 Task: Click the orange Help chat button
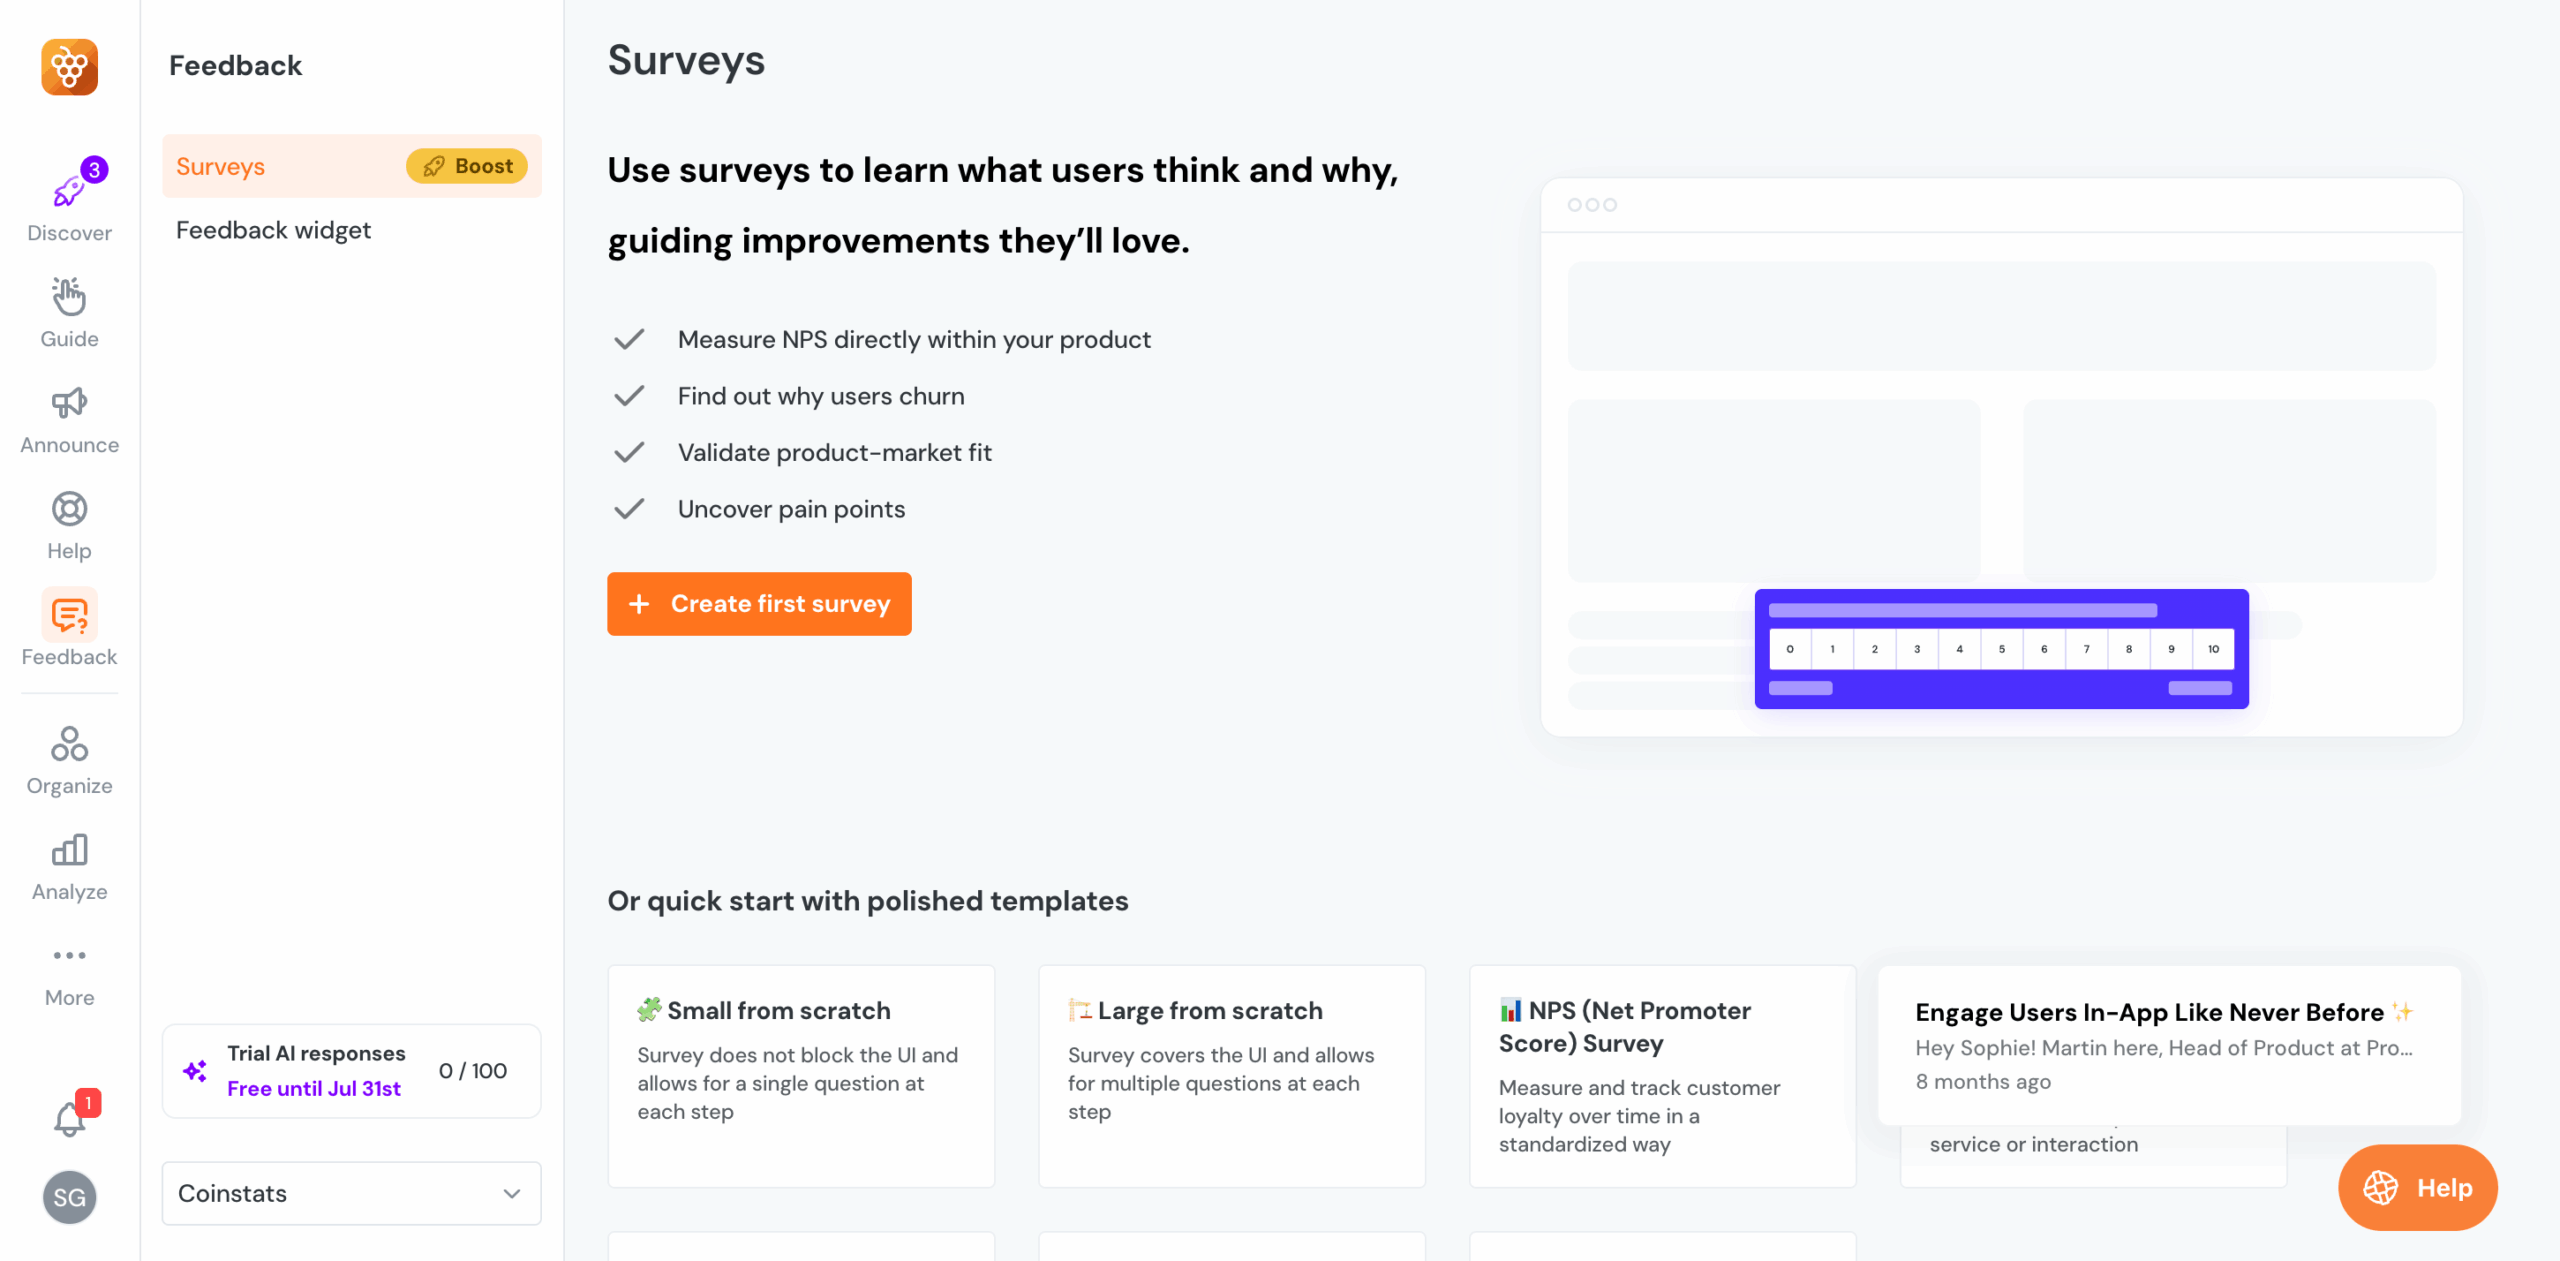2417,1188
